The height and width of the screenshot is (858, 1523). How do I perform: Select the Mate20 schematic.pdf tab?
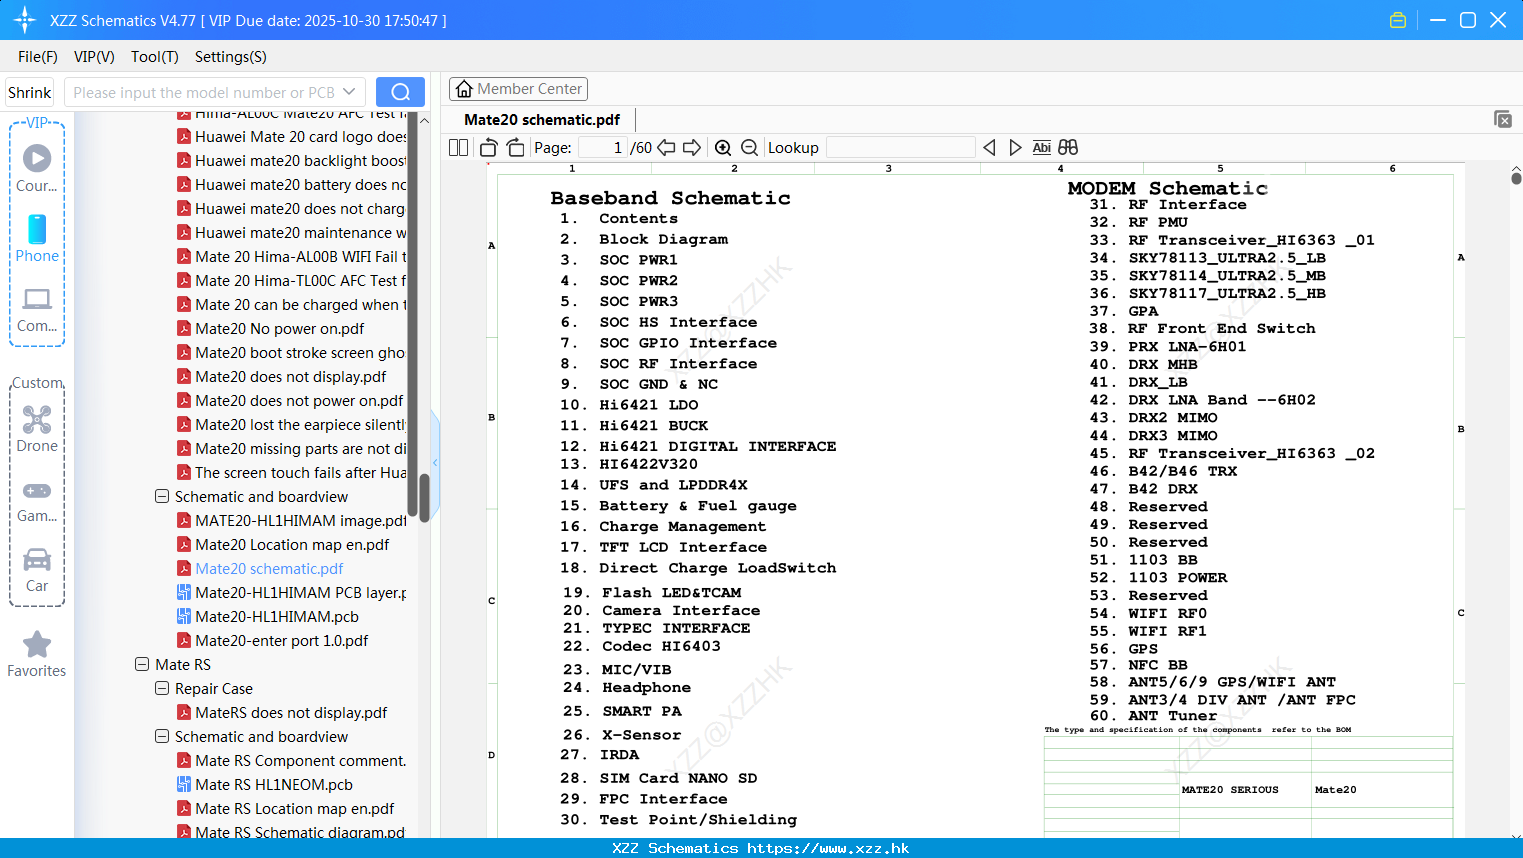coord(542,119)
